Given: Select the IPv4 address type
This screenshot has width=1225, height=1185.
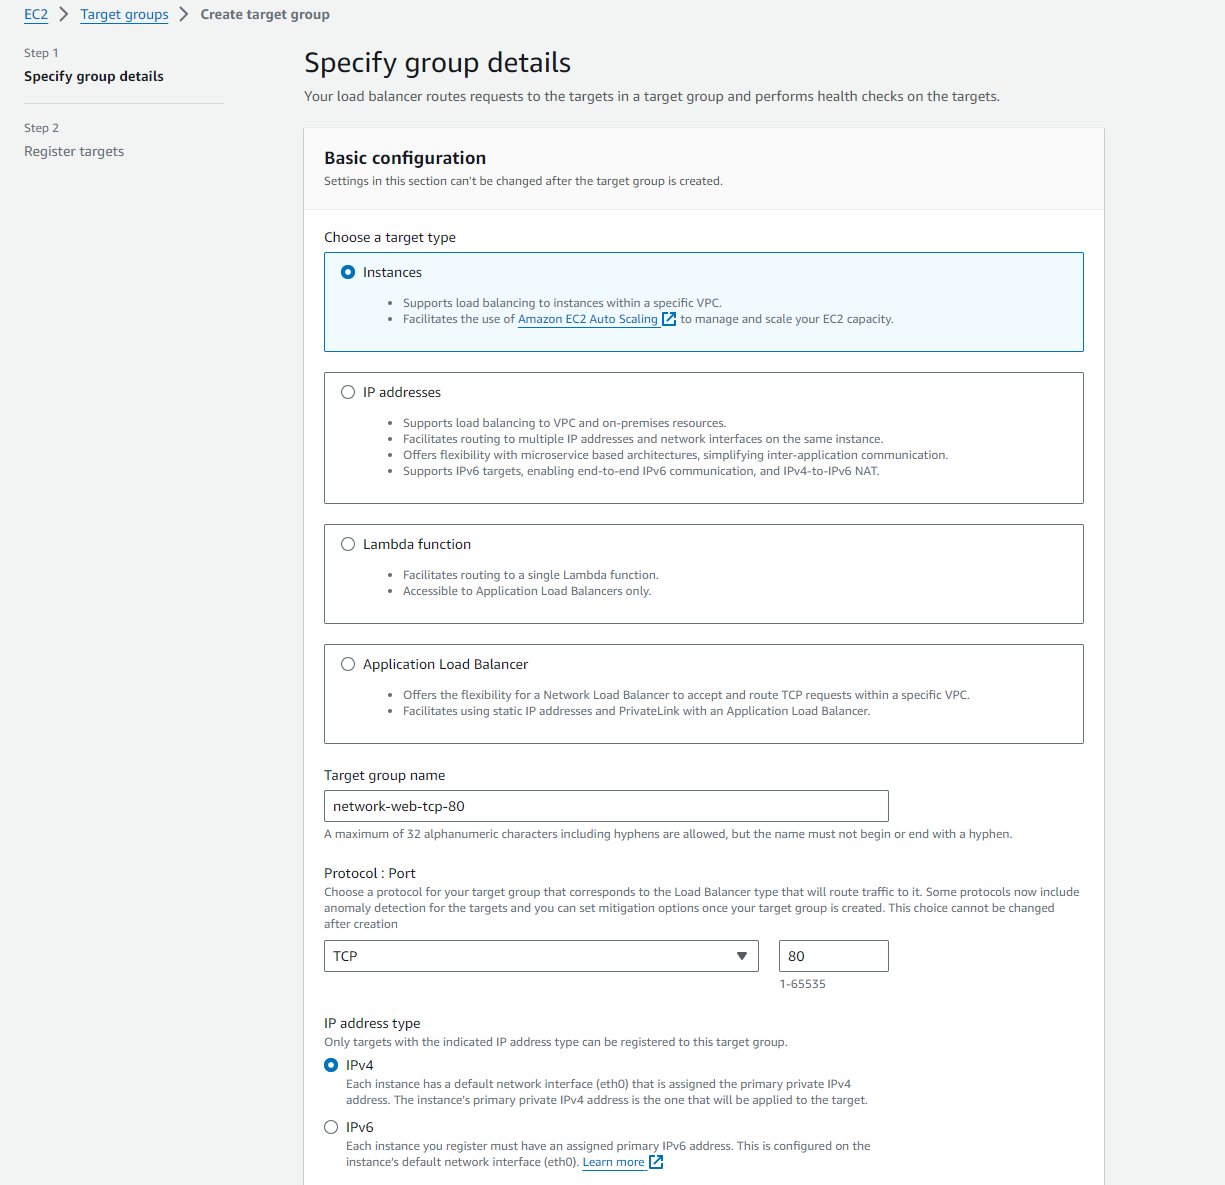Looking at the screenshot, I should [x=331, y=1065].
